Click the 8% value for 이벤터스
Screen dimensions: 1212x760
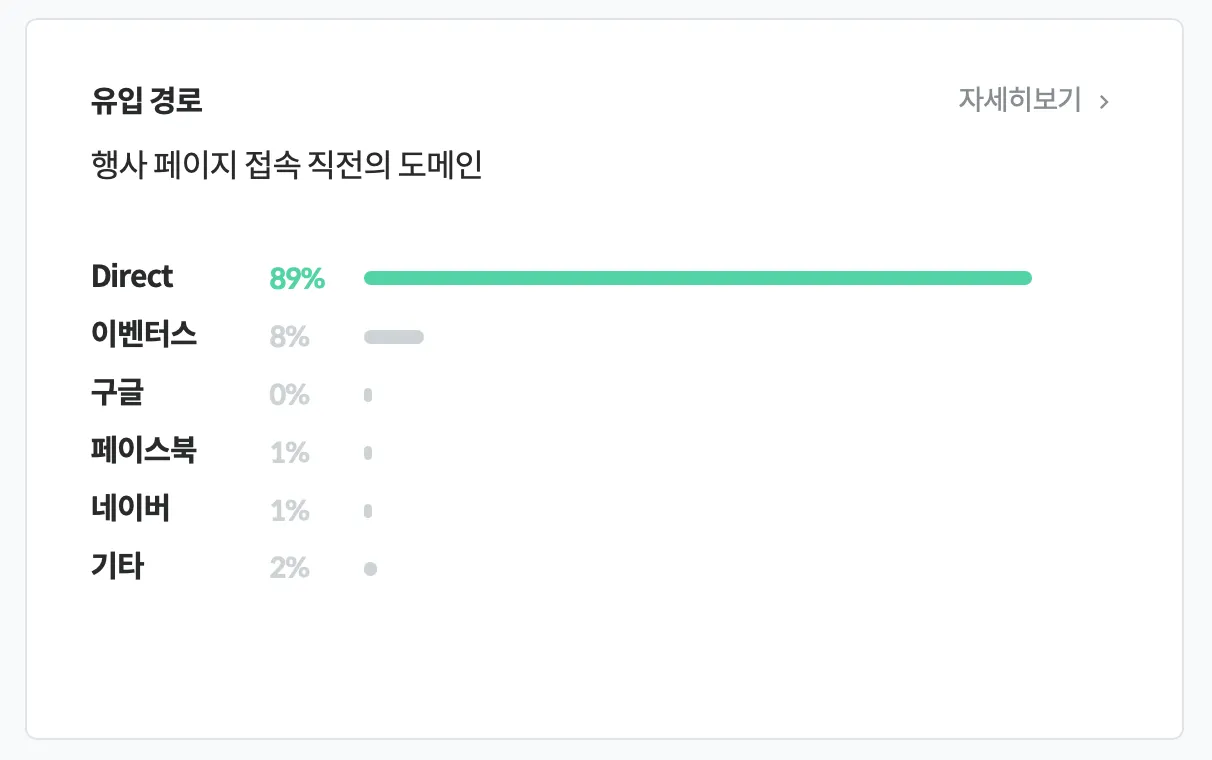pos(289,337)
